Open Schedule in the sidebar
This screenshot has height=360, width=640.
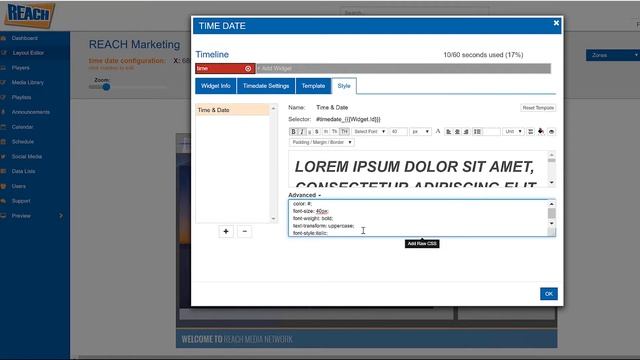23,142
